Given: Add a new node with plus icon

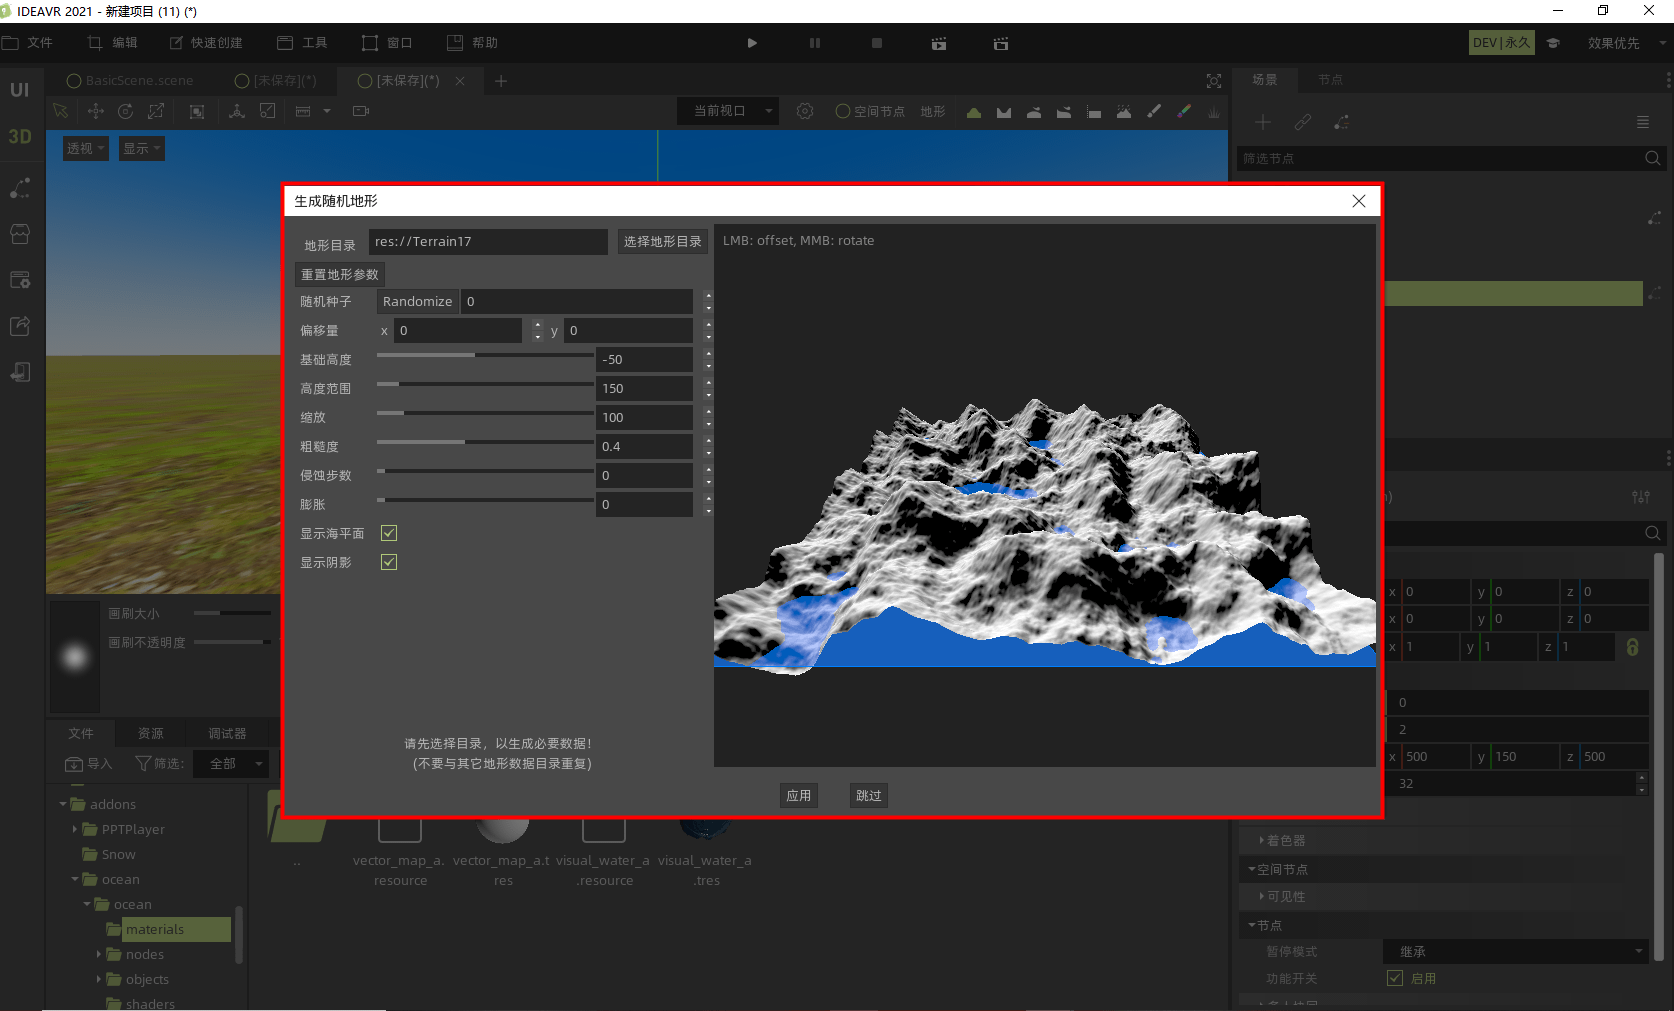Looking at the screenshot, I should point(1263,122).
